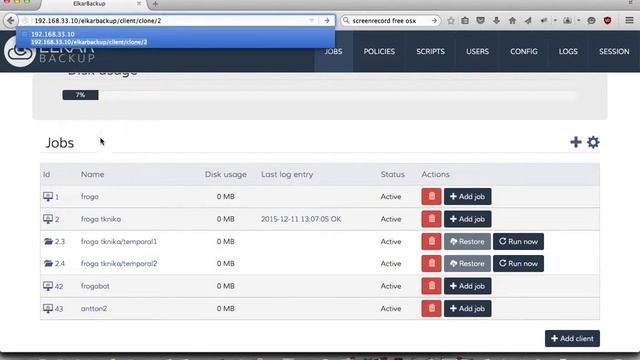Click the computer icon for client 2
Screen dimensions: 640x360
48,219
